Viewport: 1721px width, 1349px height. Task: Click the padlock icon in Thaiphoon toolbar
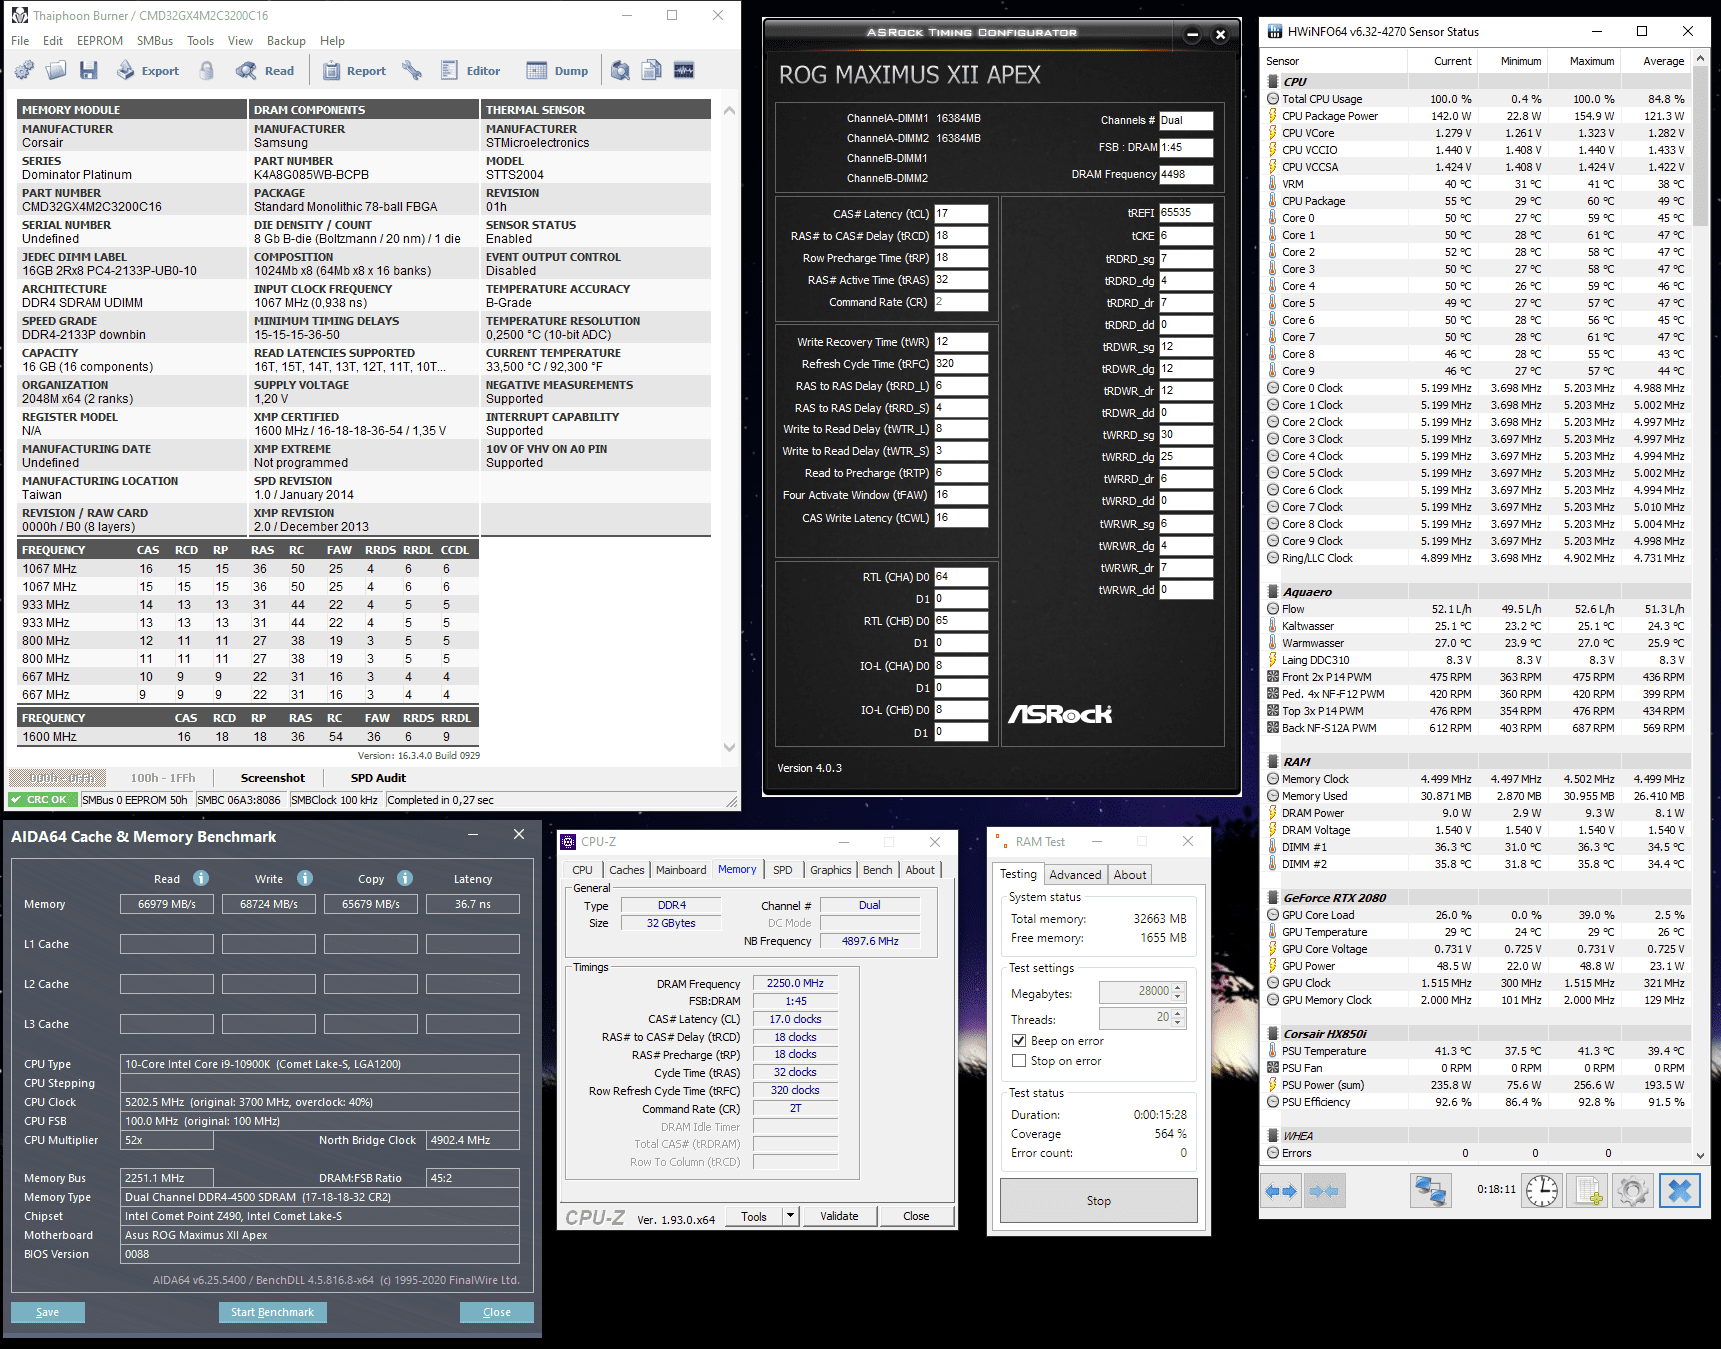(x=207, y=70)
